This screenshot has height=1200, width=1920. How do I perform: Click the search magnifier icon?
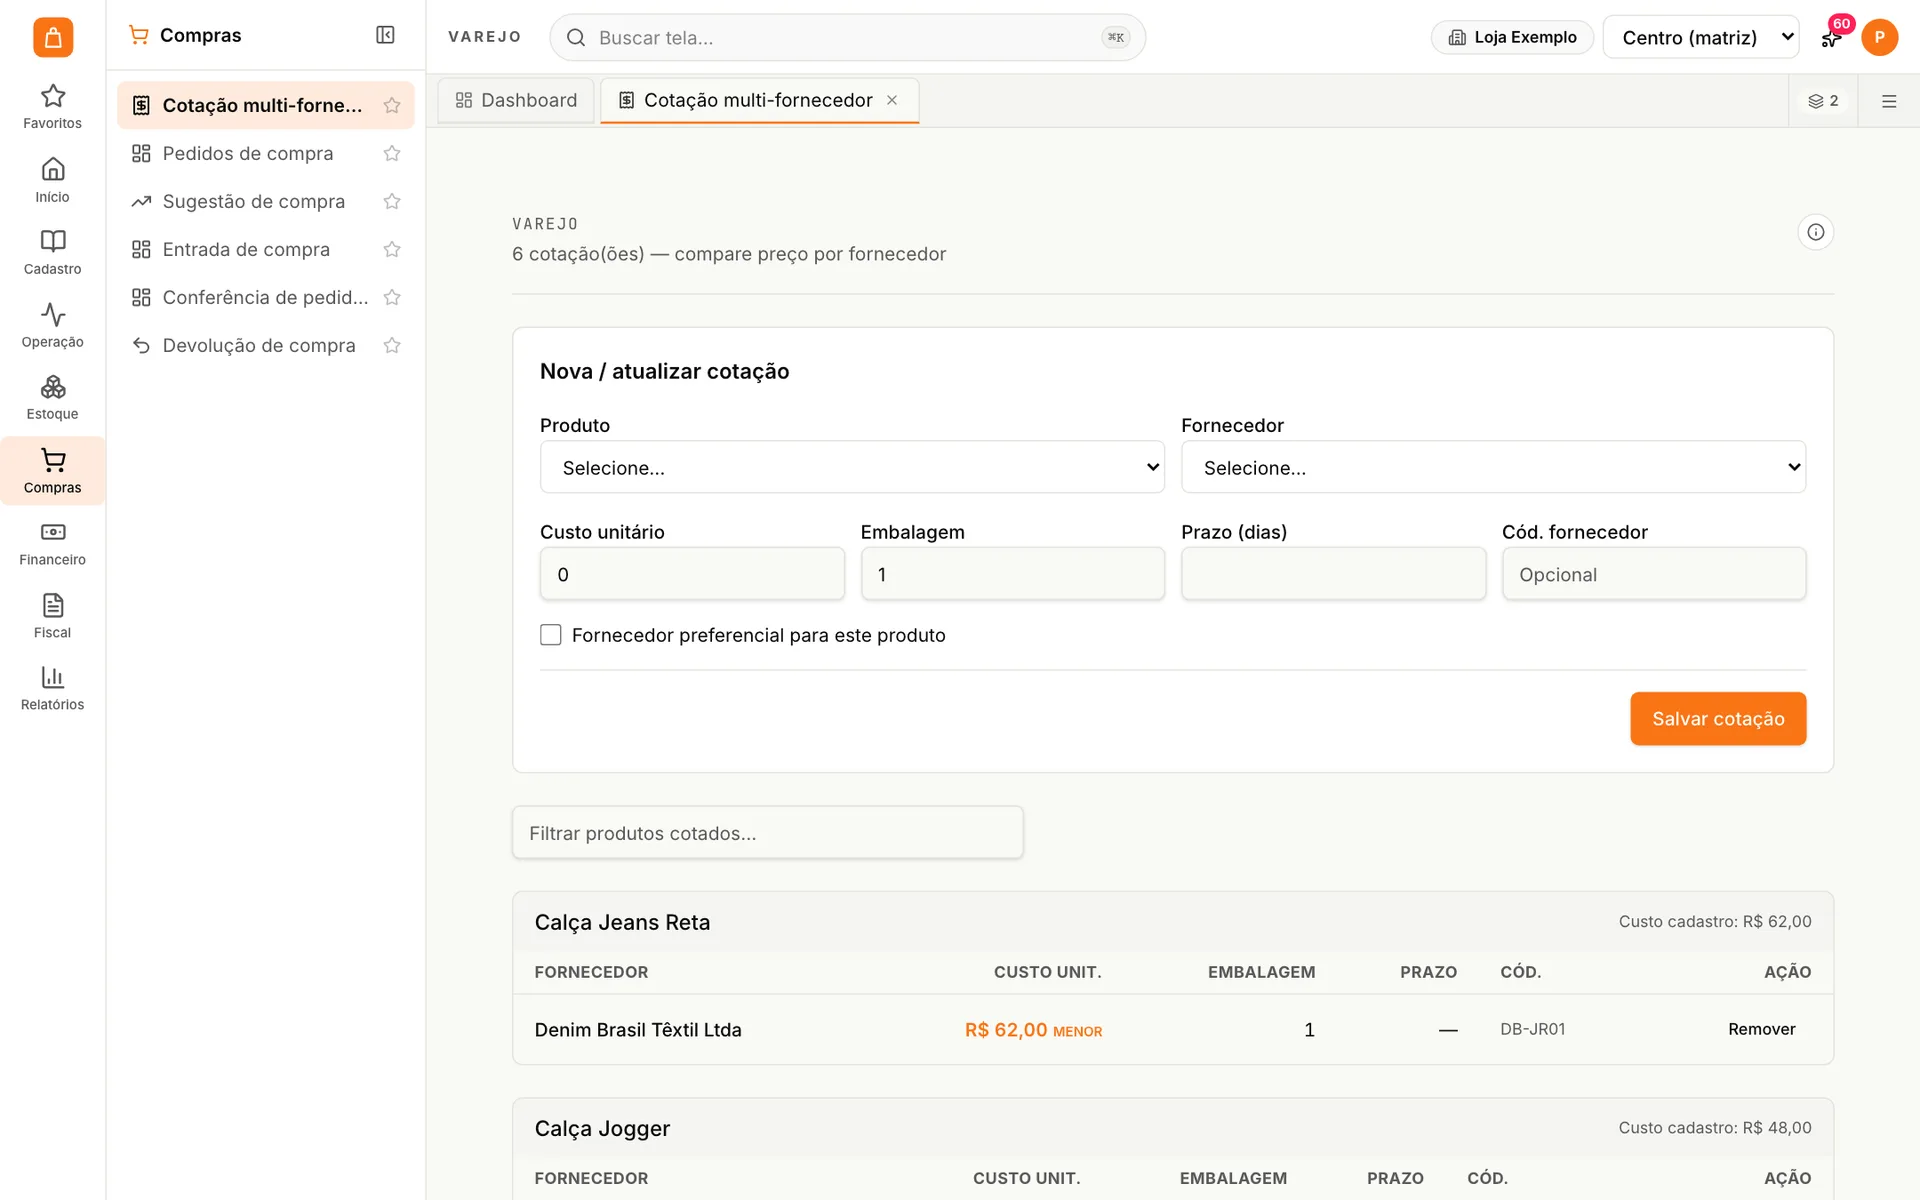[576, 38]
